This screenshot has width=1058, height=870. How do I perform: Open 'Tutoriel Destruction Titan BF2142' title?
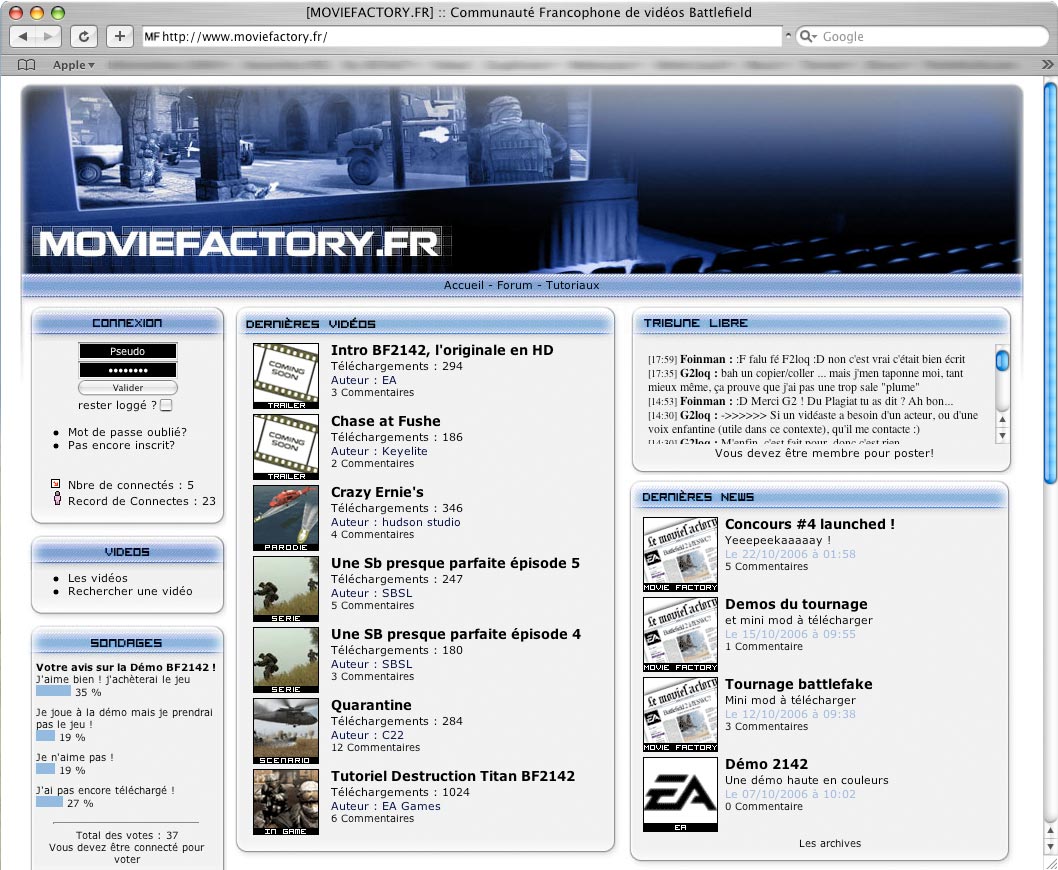pos(453,776)
